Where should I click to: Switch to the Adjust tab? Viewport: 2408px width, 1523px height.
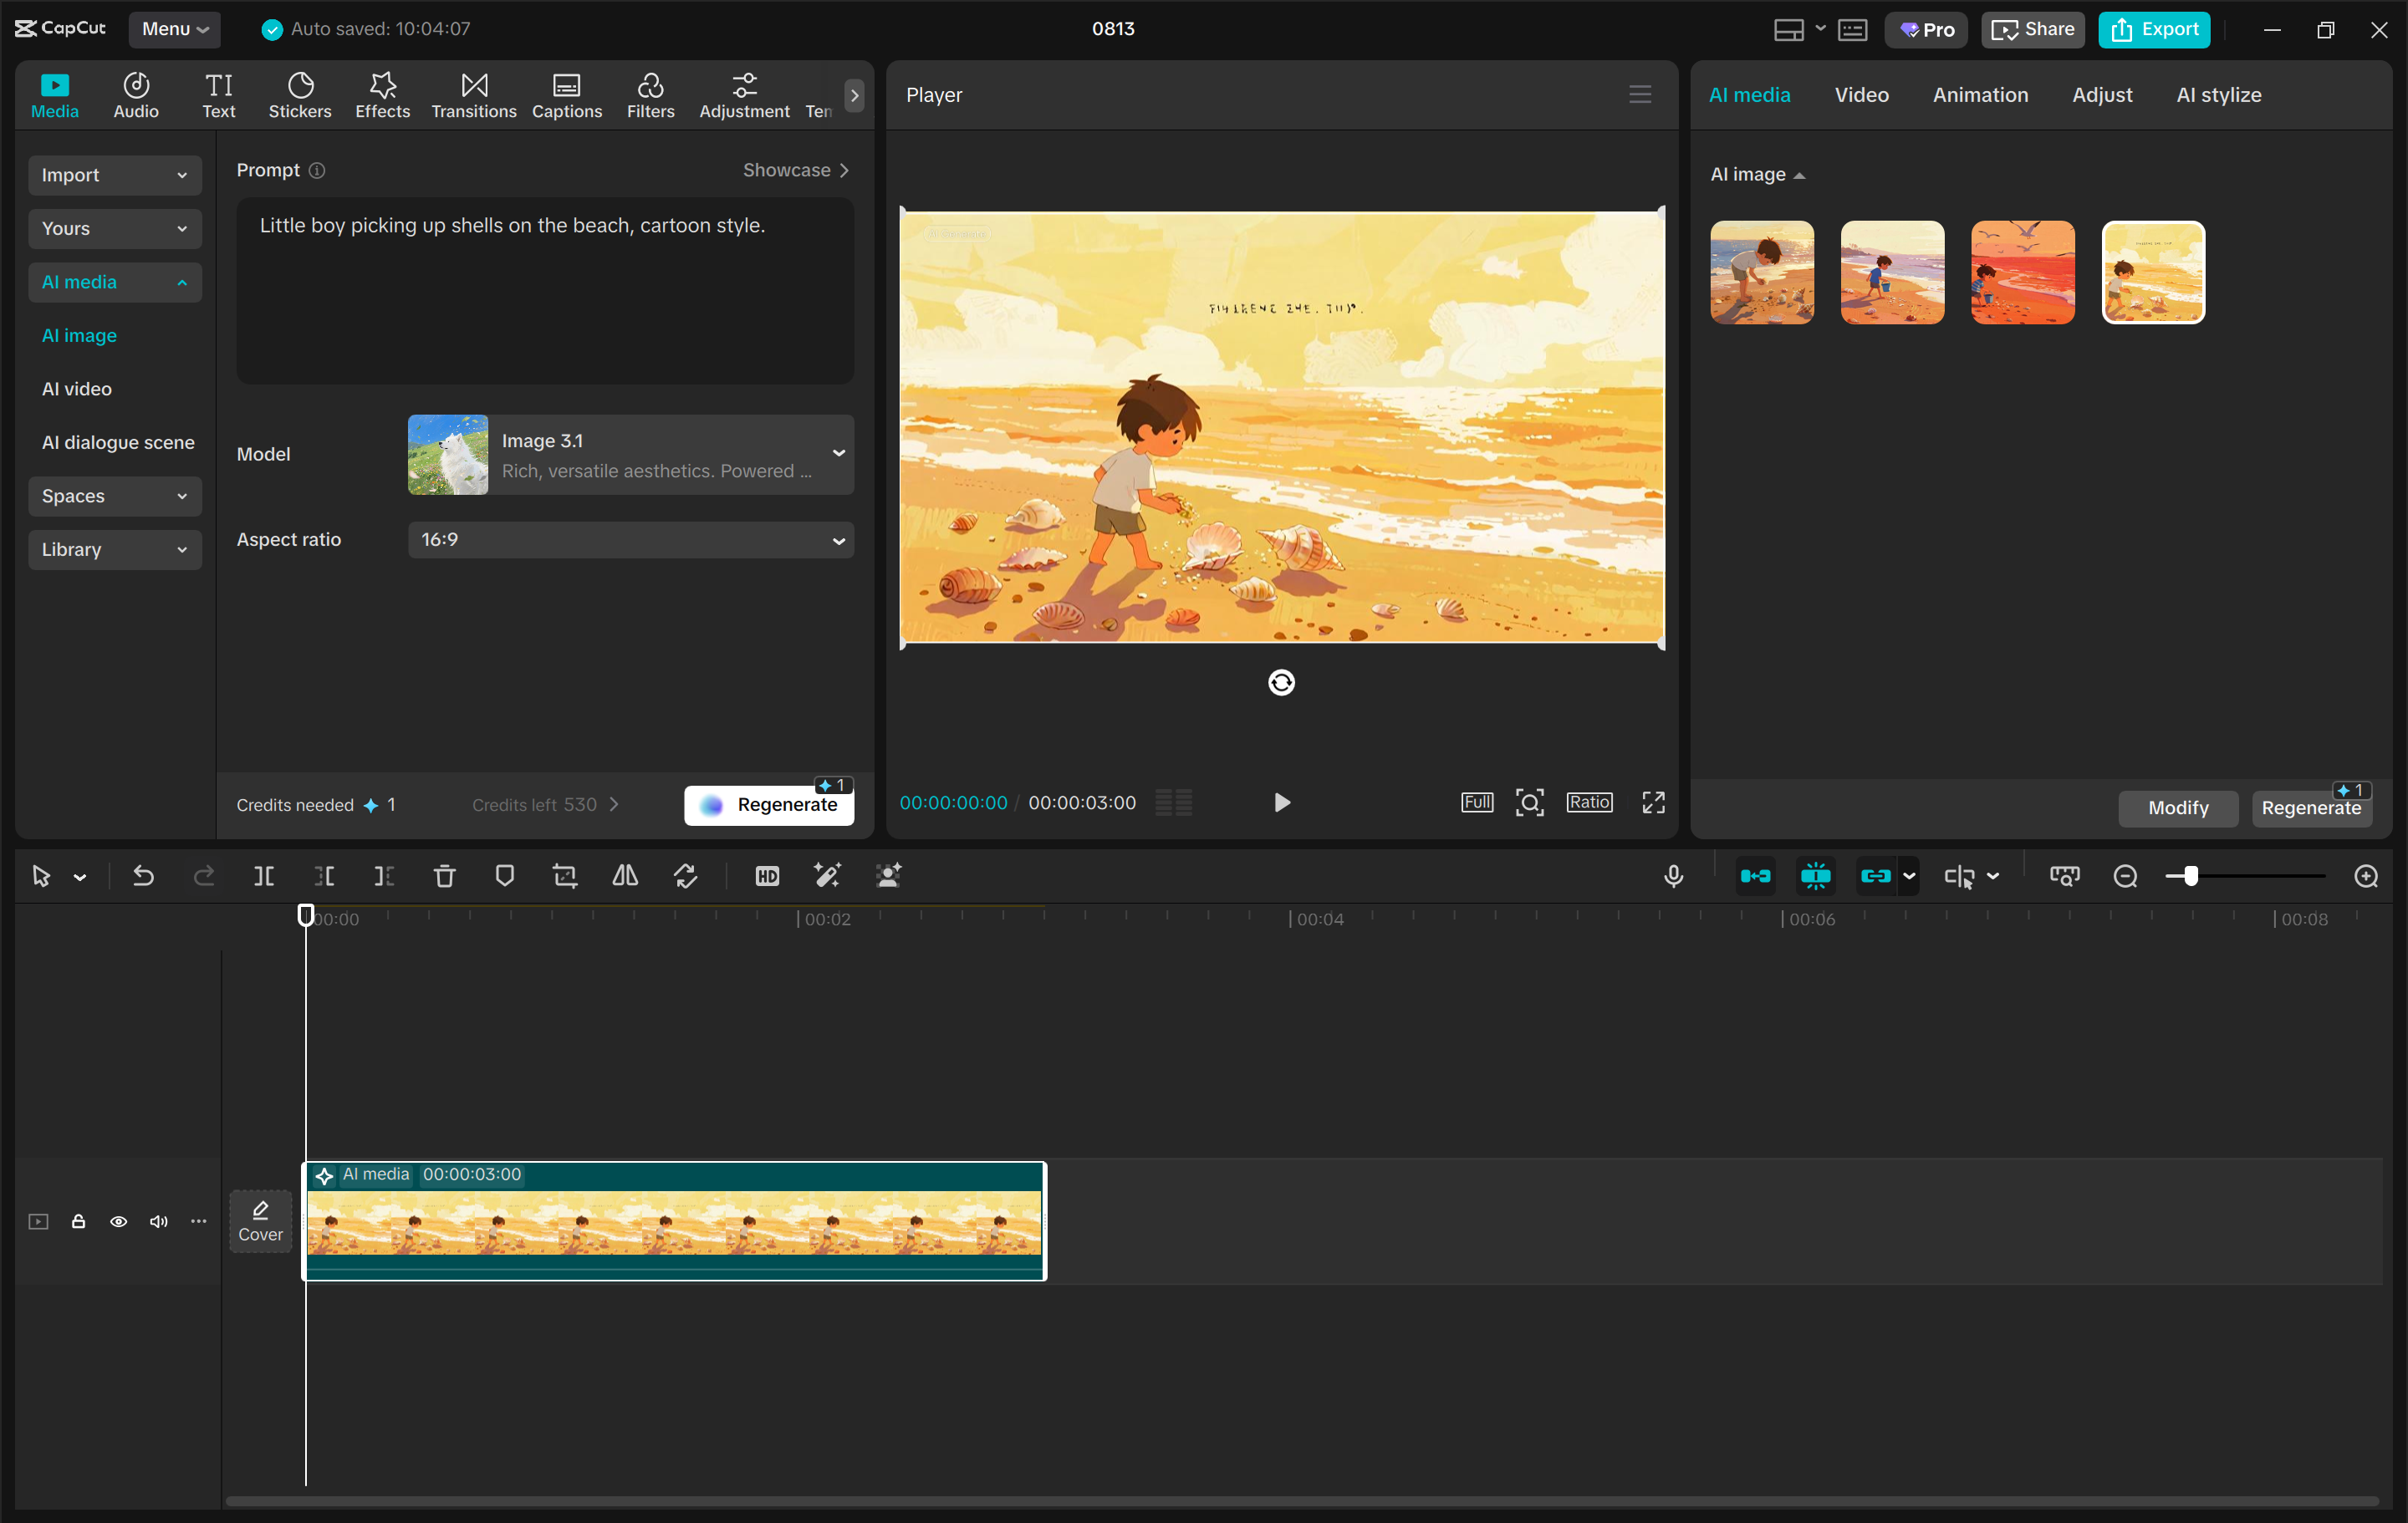2102,95
